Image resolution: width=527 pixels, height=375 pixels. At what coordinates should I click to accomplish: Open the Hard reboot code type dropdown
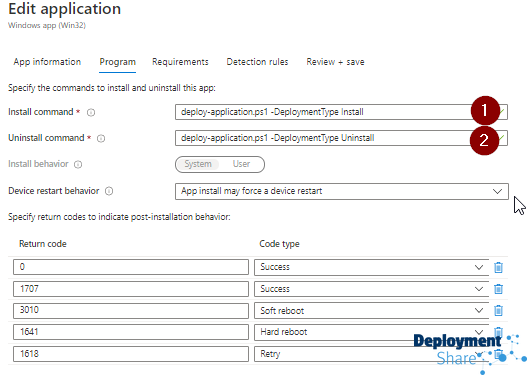click(371, 332)
